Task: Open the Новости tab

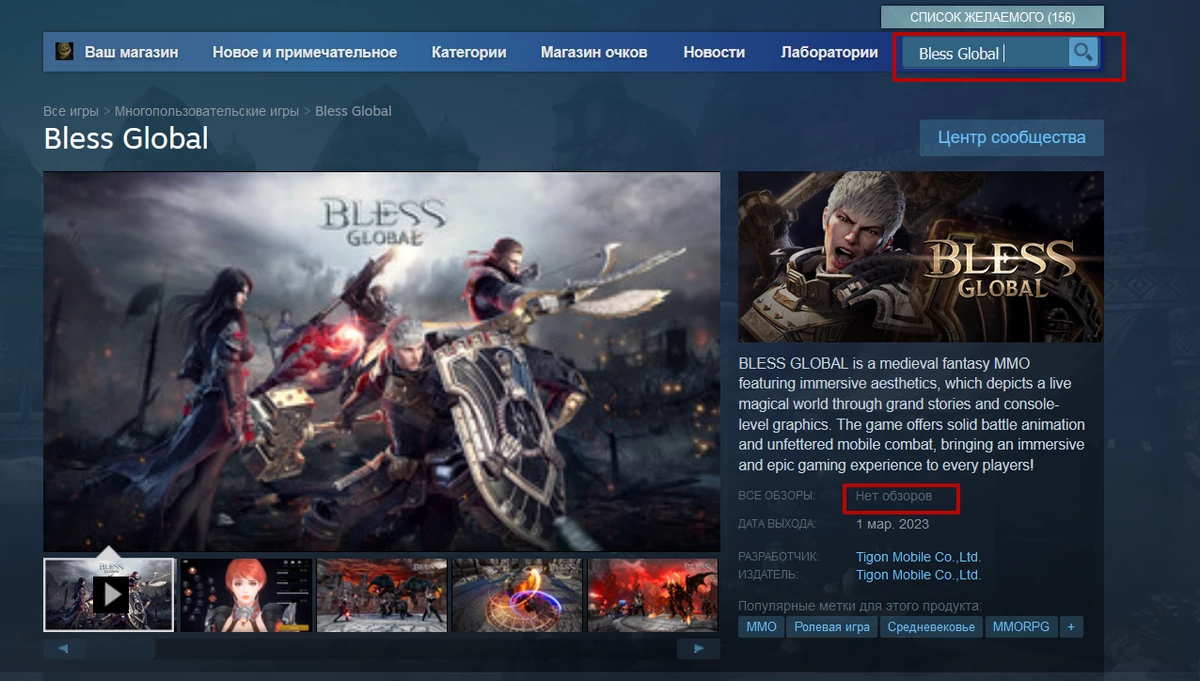Action: (714, 52)
